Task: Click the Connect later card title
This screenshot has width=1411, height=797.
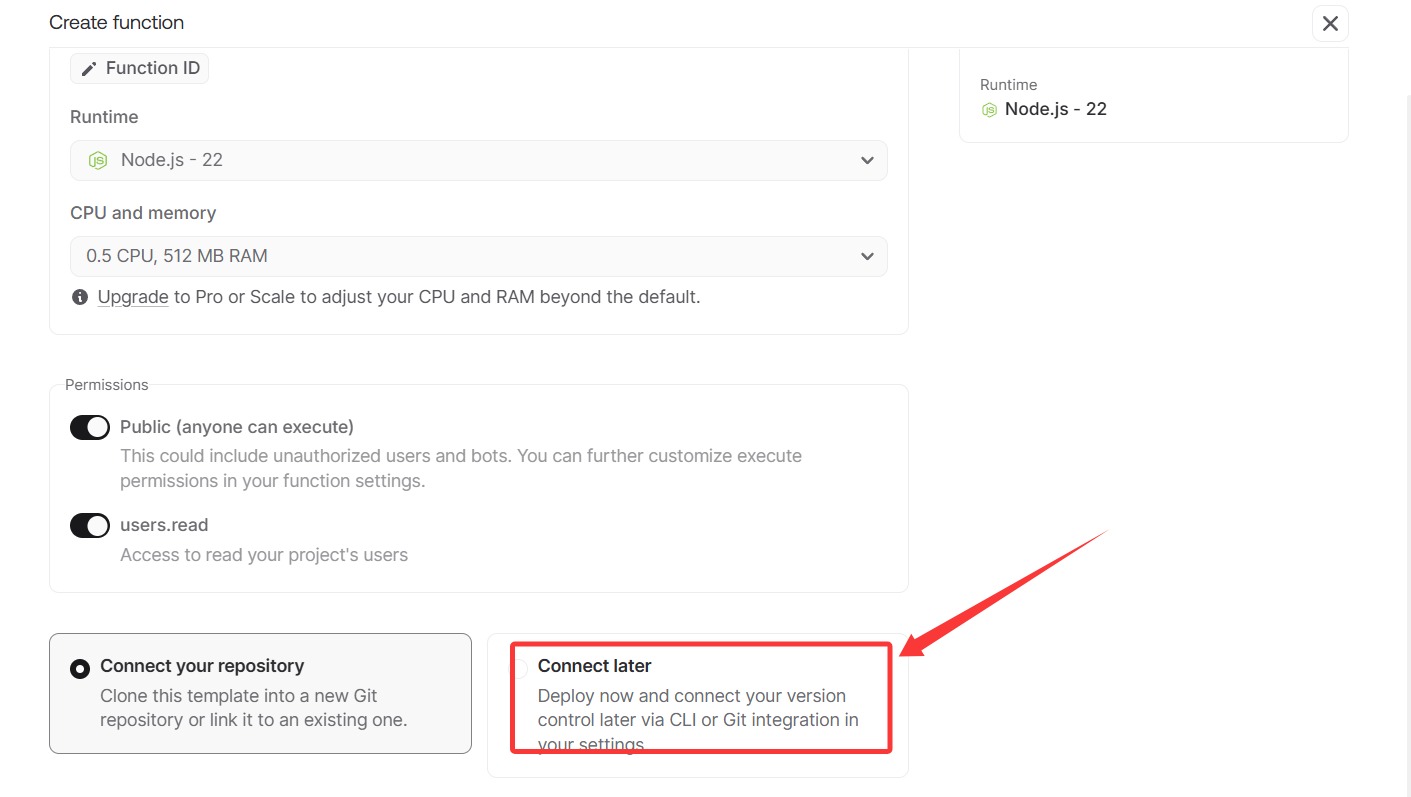Action: (x=594, y=666)
